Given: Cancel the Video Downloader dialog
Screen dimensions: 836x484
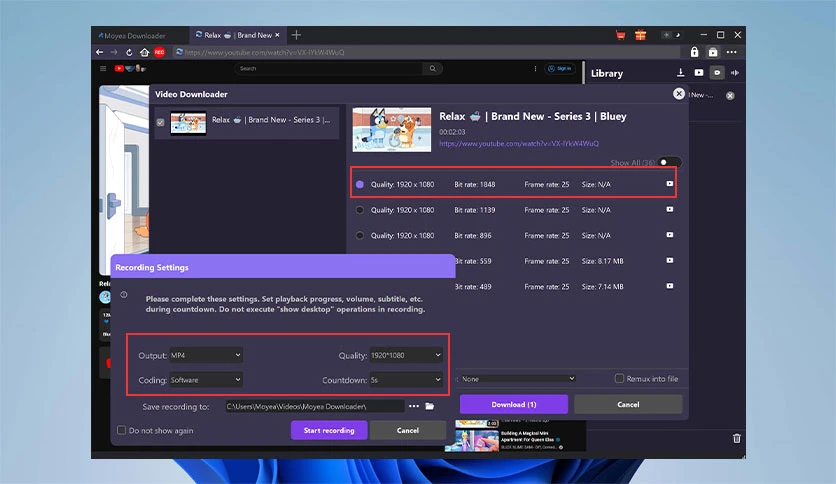Looking at the screenshot, I should point(628,405).
